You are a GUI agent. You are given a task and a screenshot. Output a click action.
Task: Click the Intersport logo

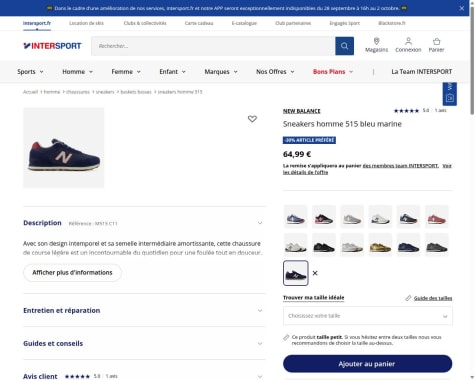[52, 46]
